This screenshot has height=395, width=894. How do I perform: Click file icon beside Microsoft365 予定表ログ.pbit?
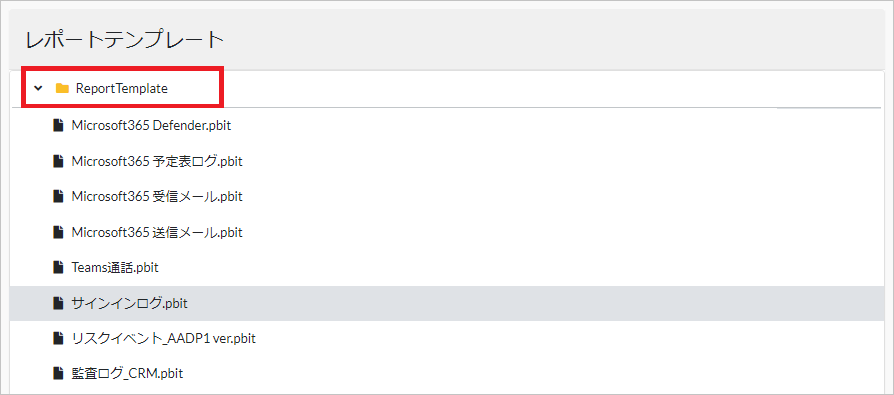coord(58,161)
